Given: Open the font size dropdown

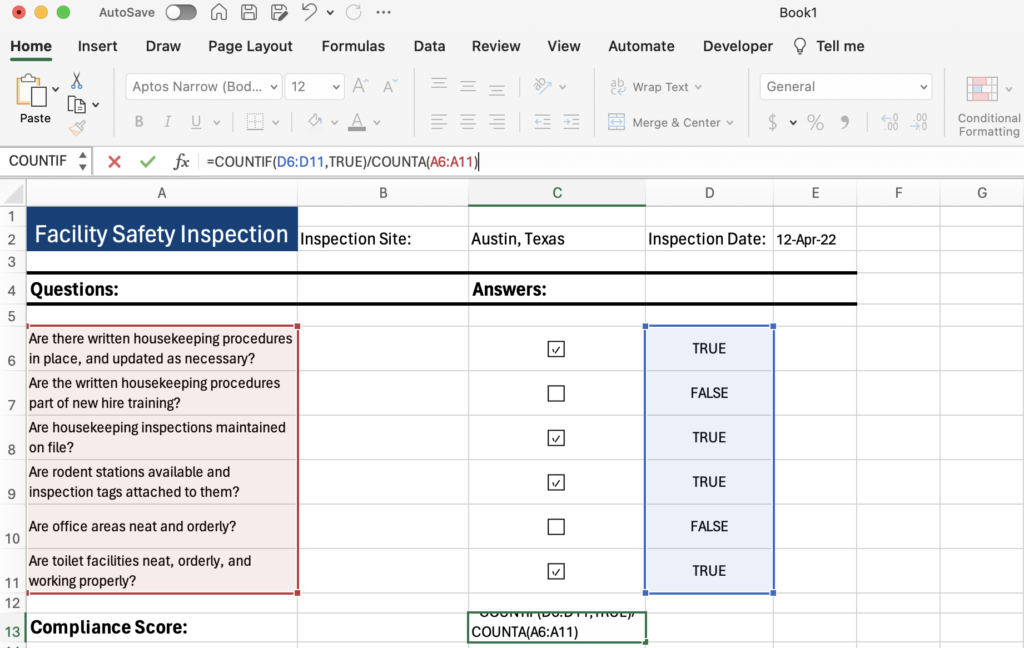Looking at the screenshot, I should tap(336, 87).
